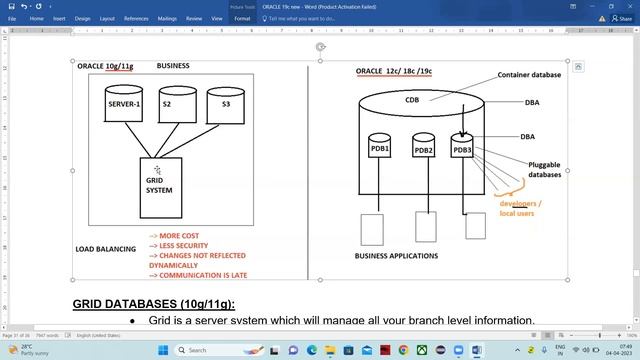This screenshot has height=360, width=640.
Task: Click the 'LOAD BALANCING' label in diagram
Action: click(x=106, y=249)
